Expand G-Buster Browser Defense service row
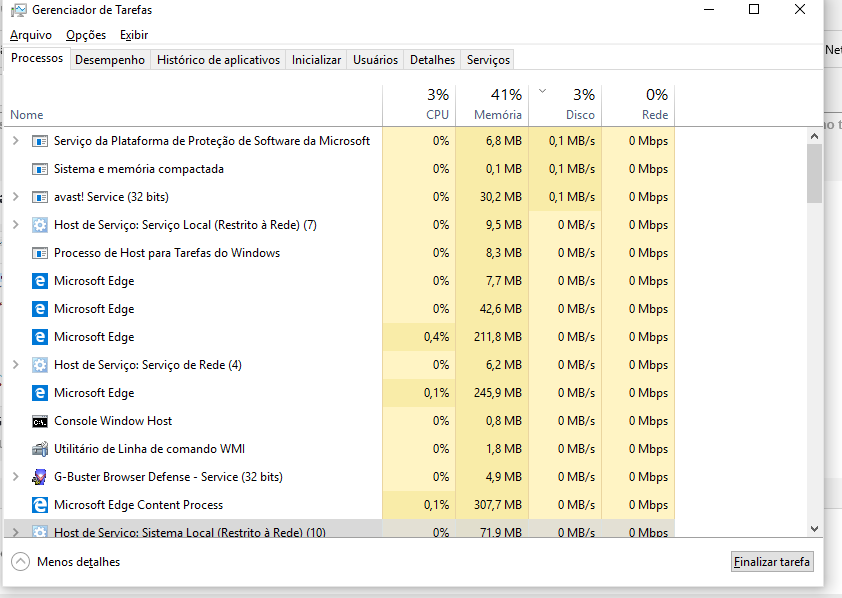Screen dimensions: 842x598 (16, 476)
